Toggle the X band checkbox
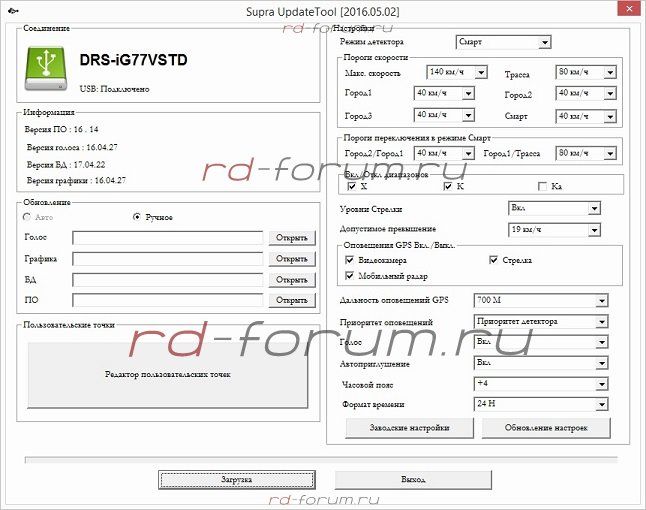The width and height of the screenshot is (646, 510). point(351,186)
